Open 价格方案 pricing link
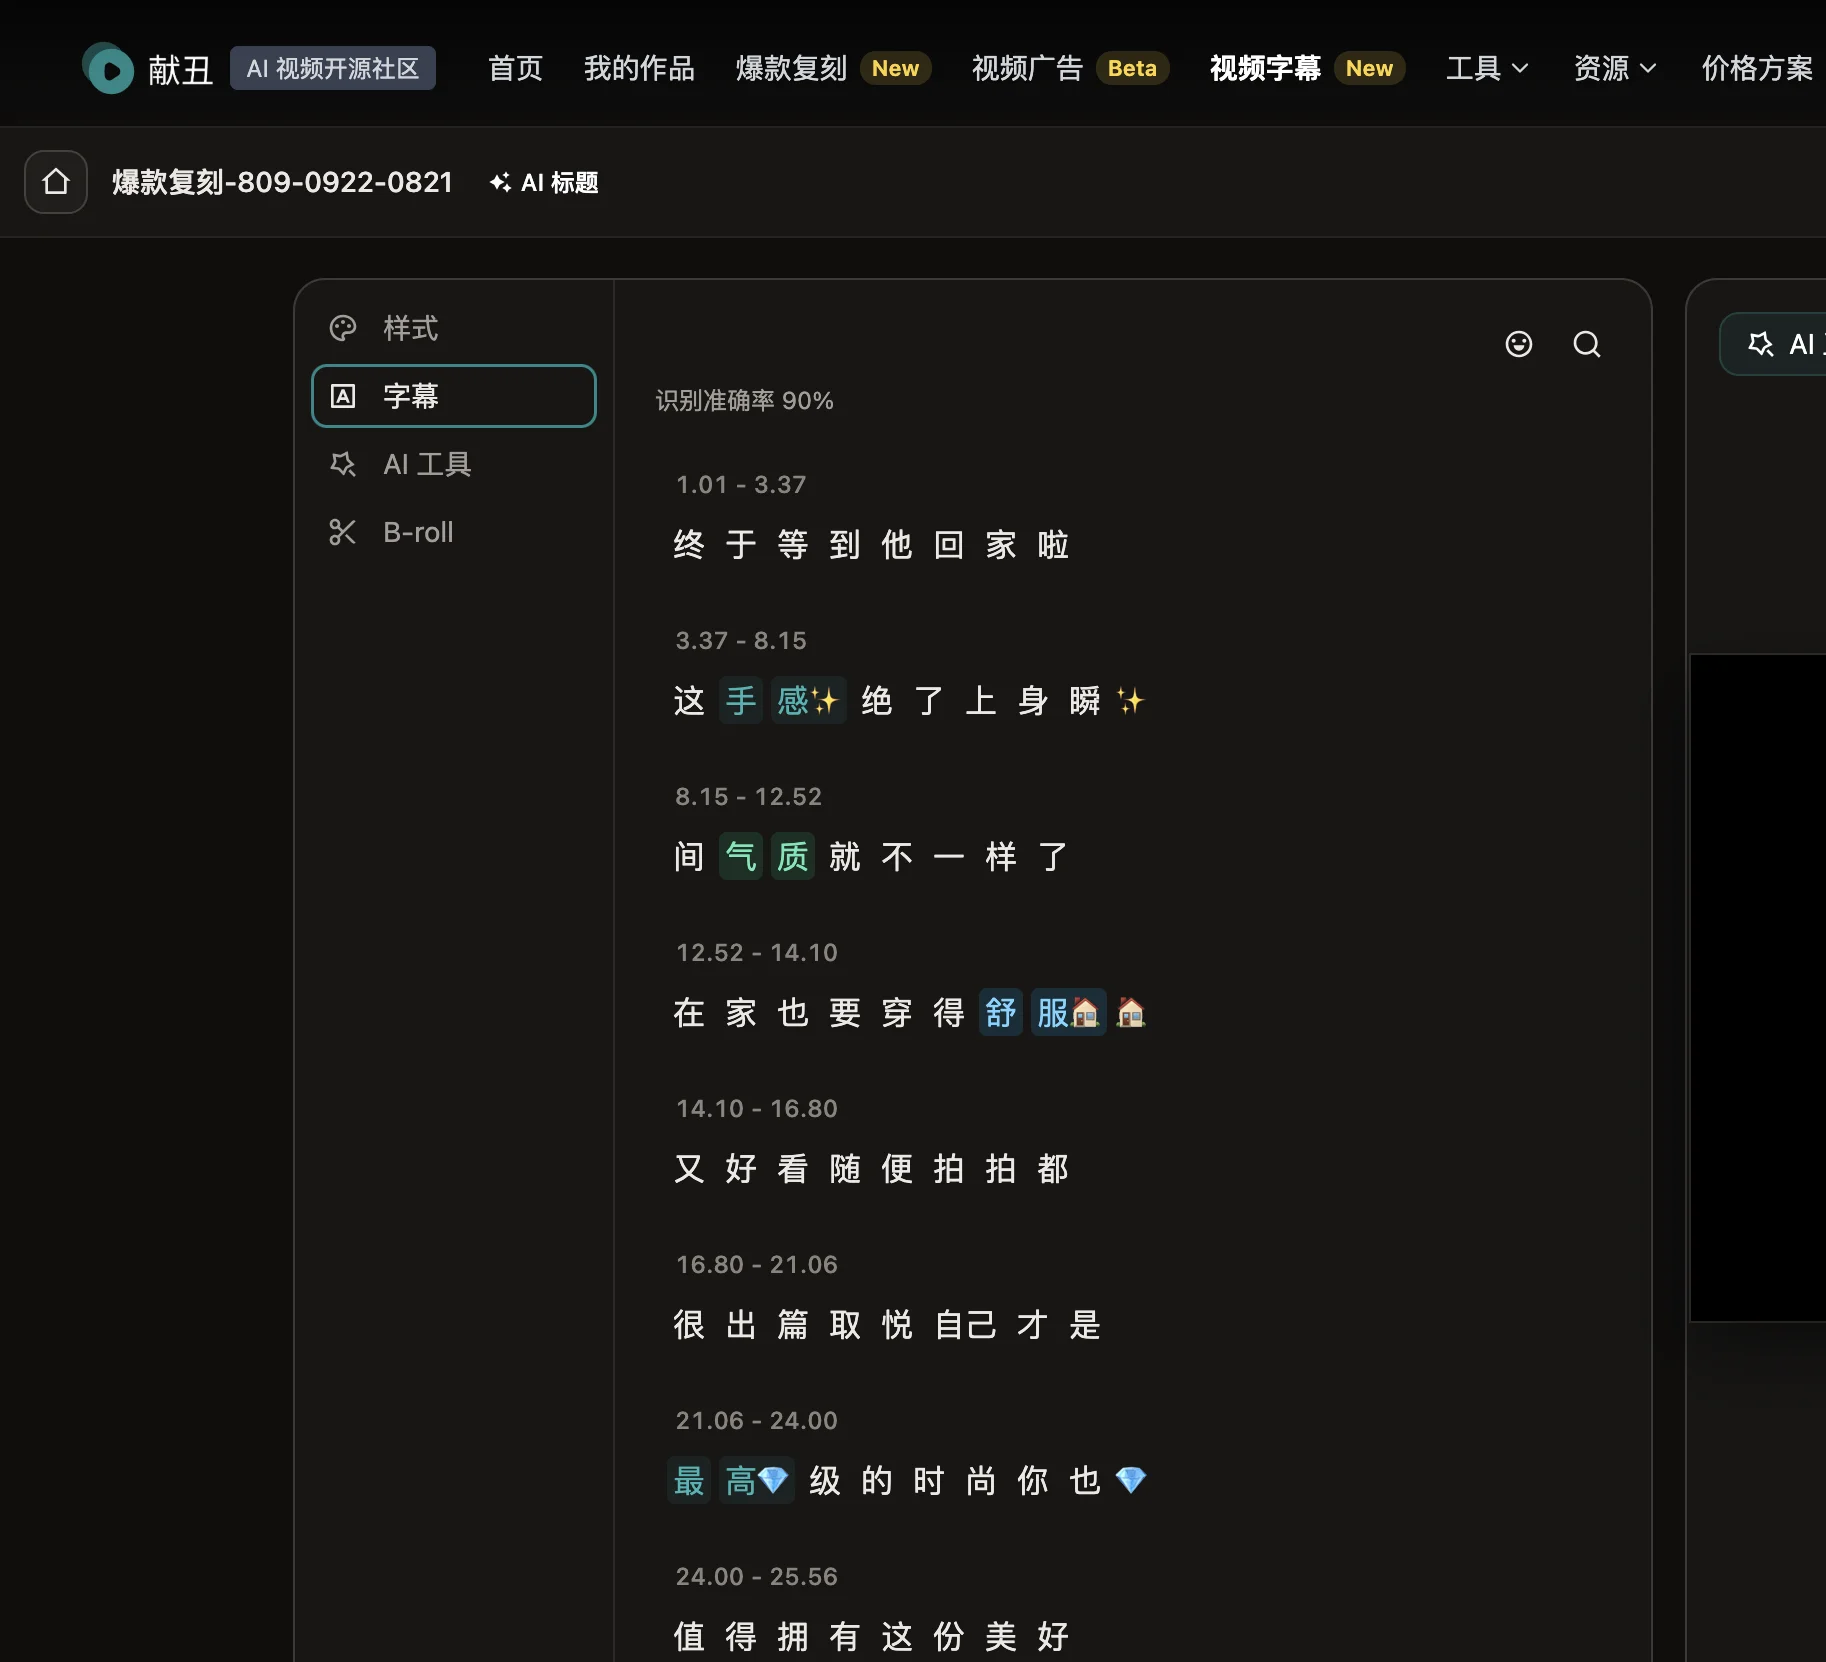The height and width of the screenshot is (1662, 1826). tap(1757, 68)
